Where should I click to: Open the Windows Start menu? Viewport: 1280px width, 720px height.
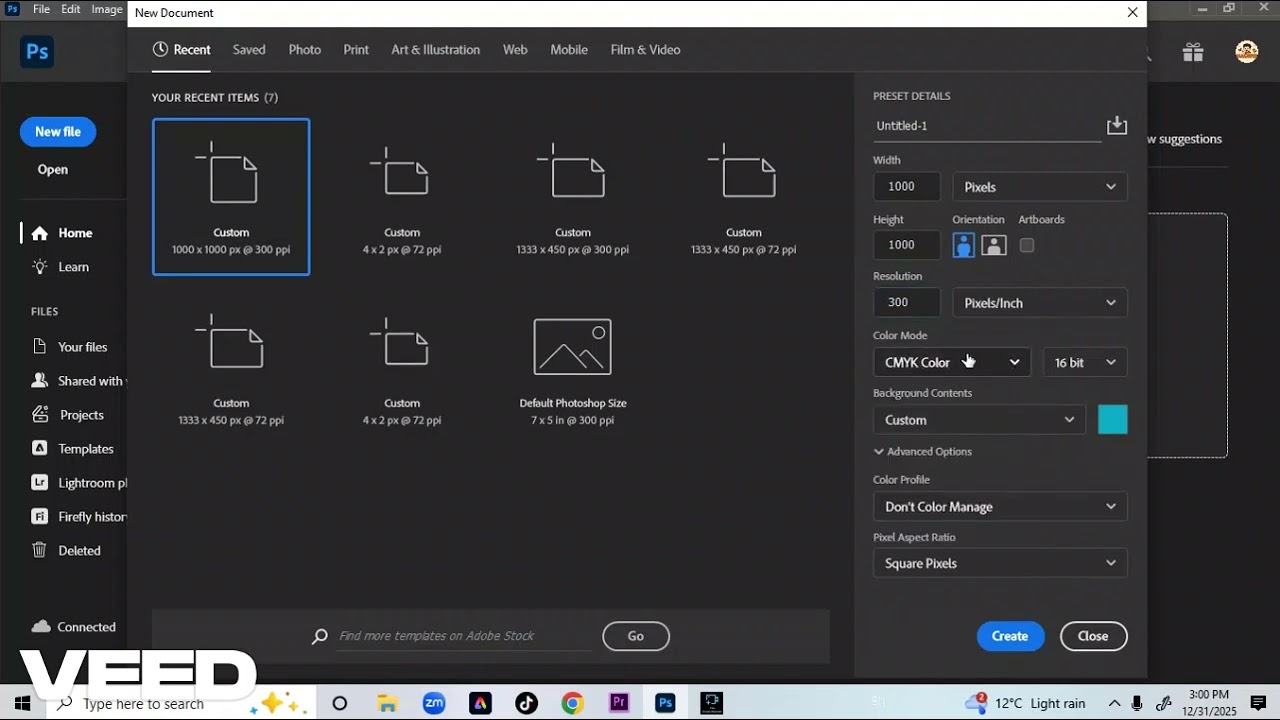(22, 704)
